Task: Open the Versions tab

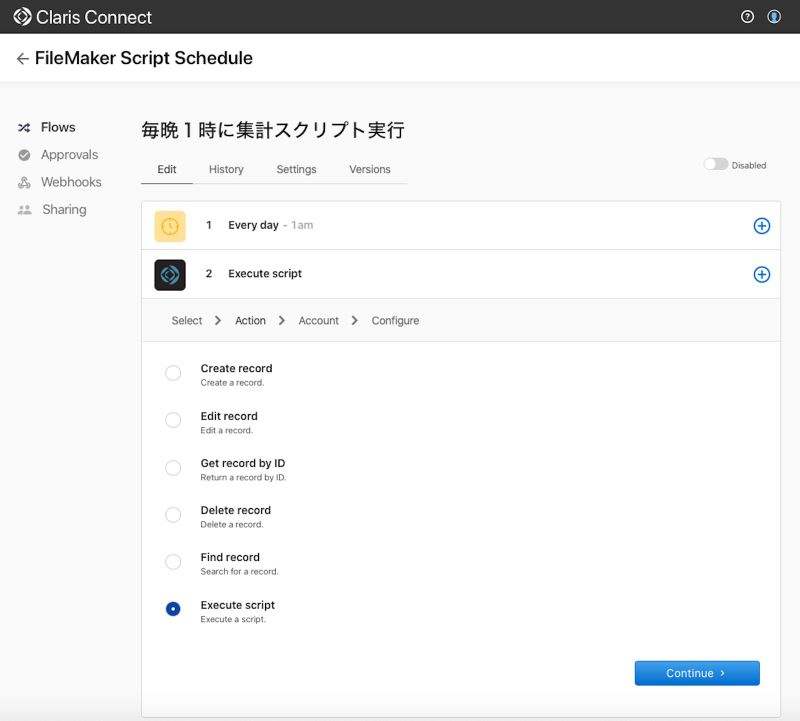Action: click(370, 169)
